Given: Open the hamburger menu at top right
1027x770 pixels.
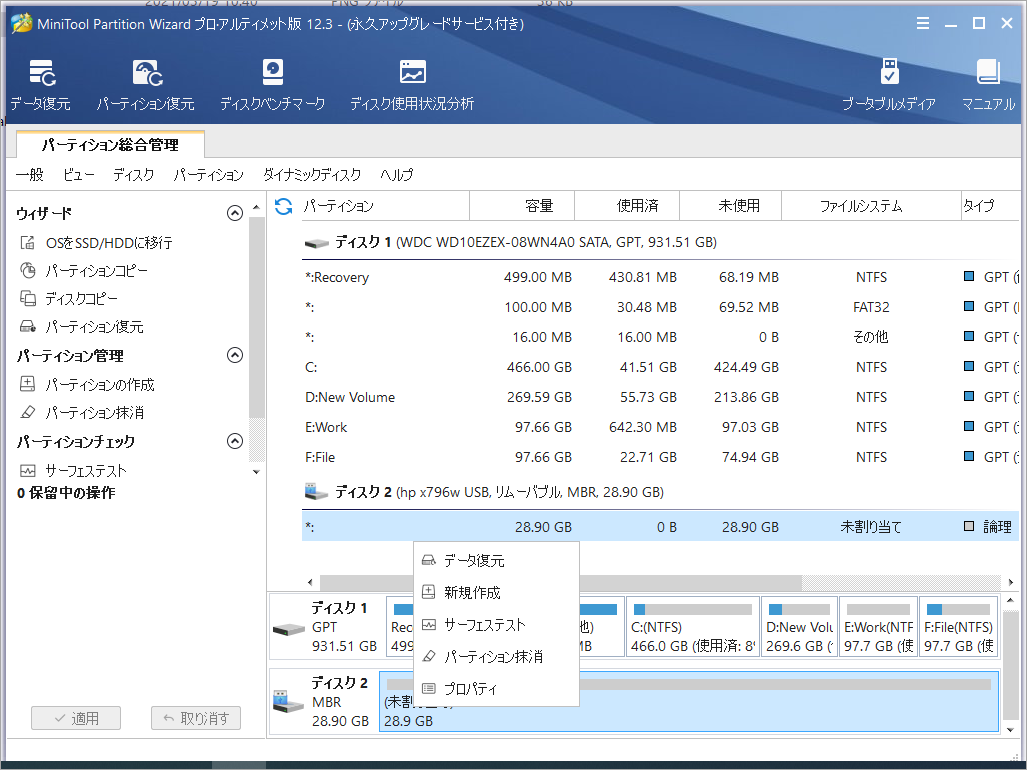Looking at the screenshot, I should [x=922, y=22].
